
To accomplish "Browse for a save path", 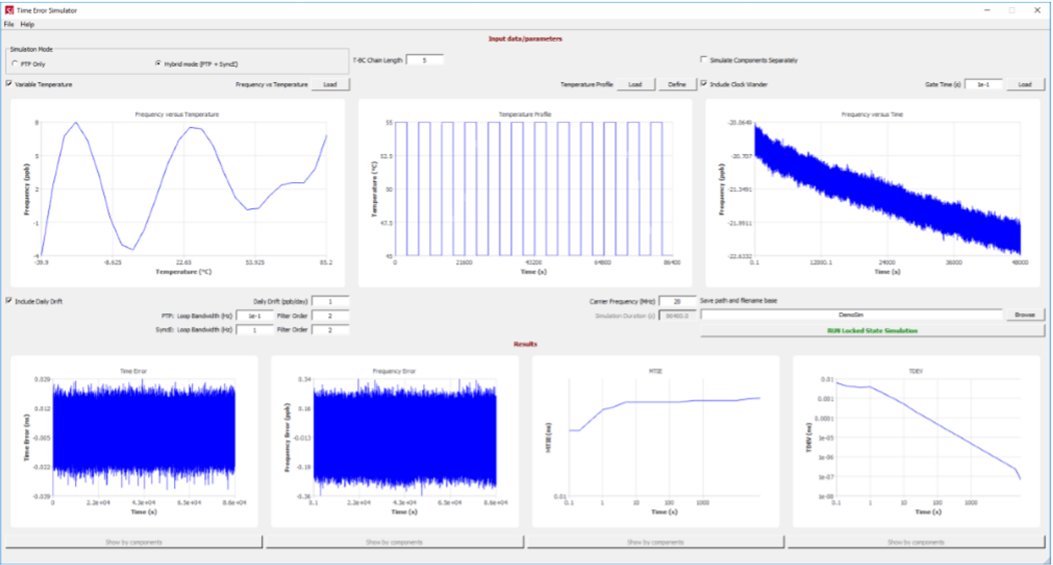I will pos(1025,314).
